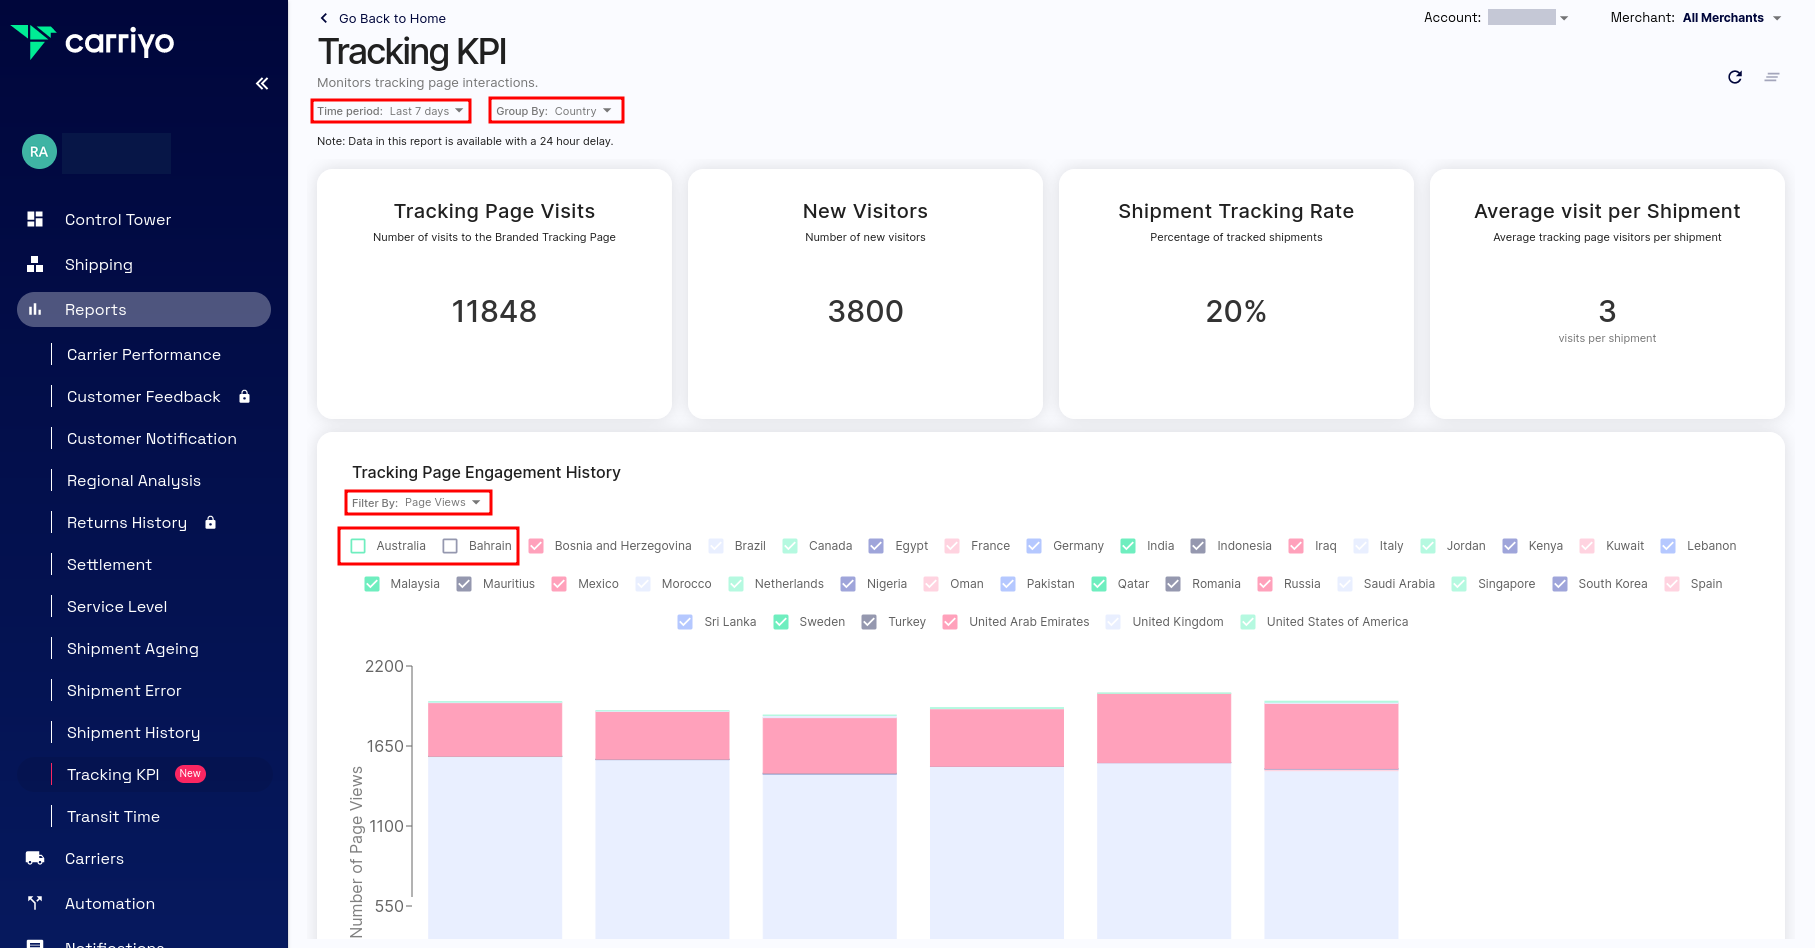Select the Reports menu item
The height and width of the screenshot is (948, 1815).
coord(144,309)
